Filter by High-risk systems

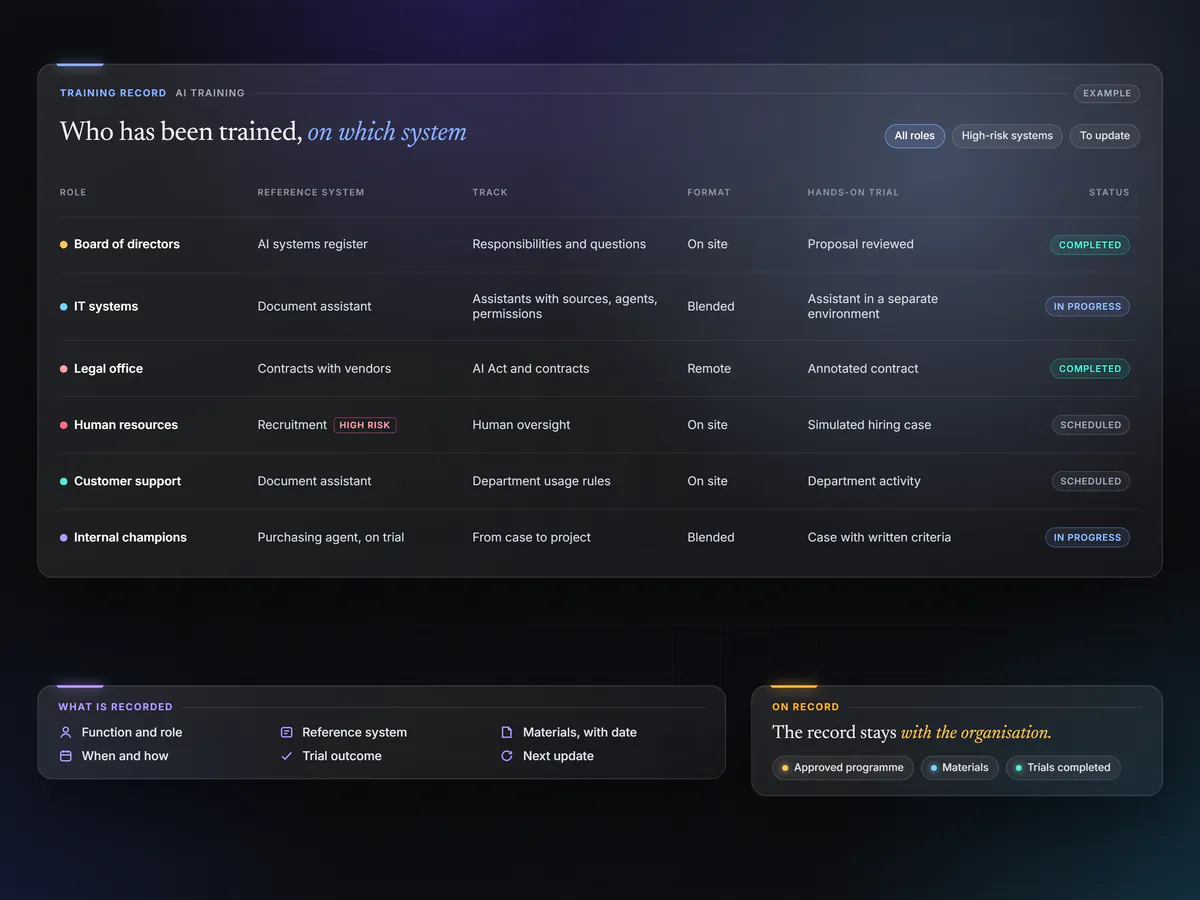click(x=1007, y=136)
